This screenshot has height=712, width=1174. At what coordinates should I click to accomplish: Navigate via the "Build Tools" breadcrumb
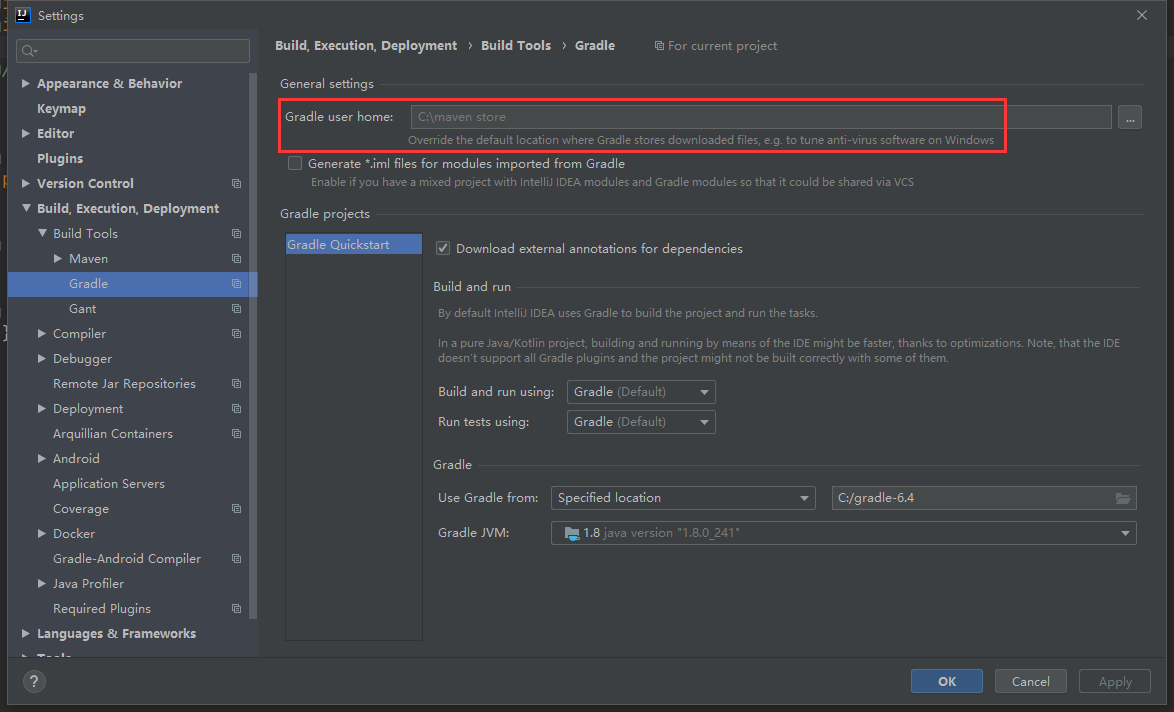click(516, 45)
